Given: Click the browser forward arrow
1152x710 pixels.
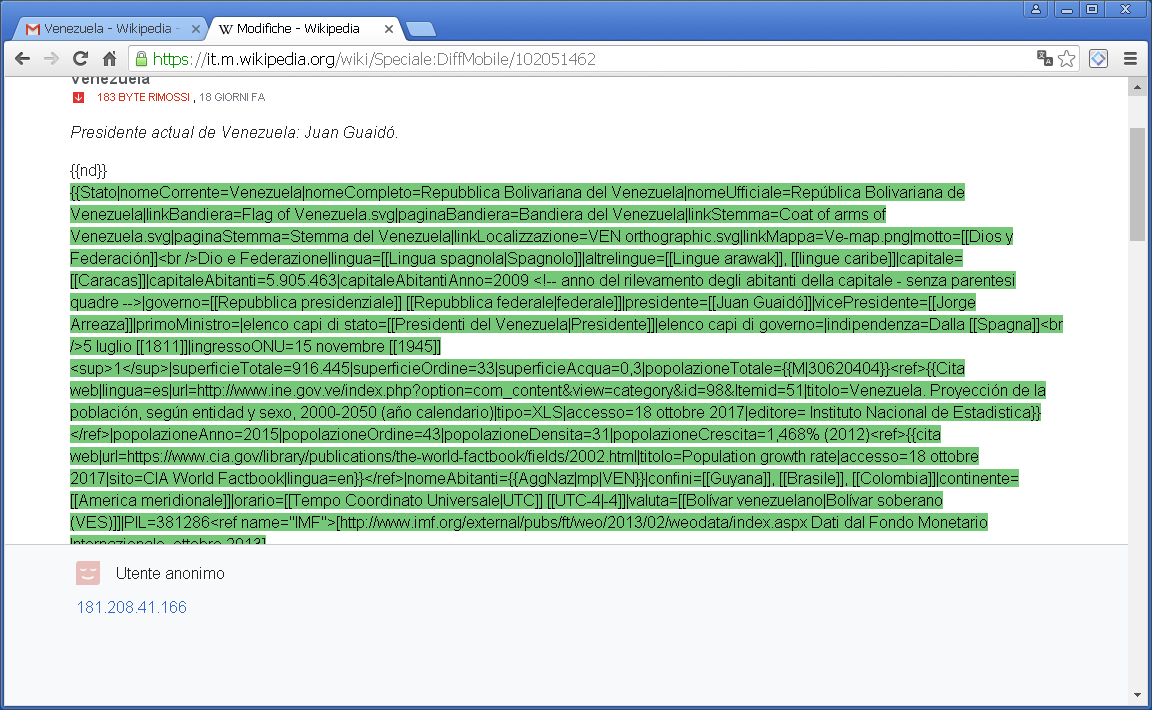Looking at the screenshot, I should 51,59.
